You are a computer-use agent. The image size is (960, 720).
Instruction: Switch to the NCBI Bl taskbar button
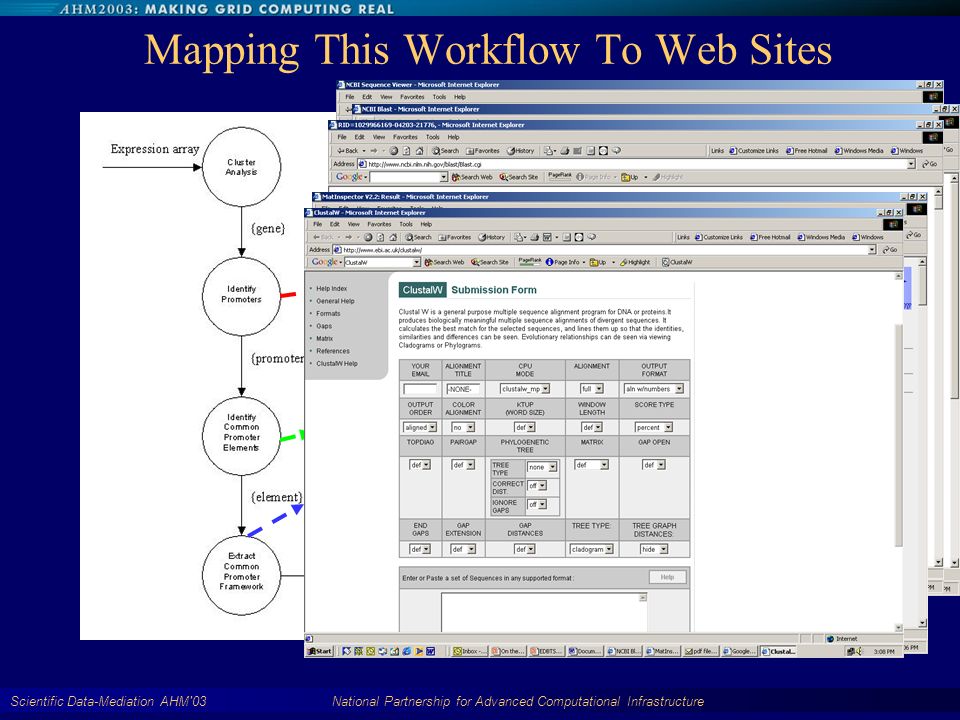click(x=624, y=651)
